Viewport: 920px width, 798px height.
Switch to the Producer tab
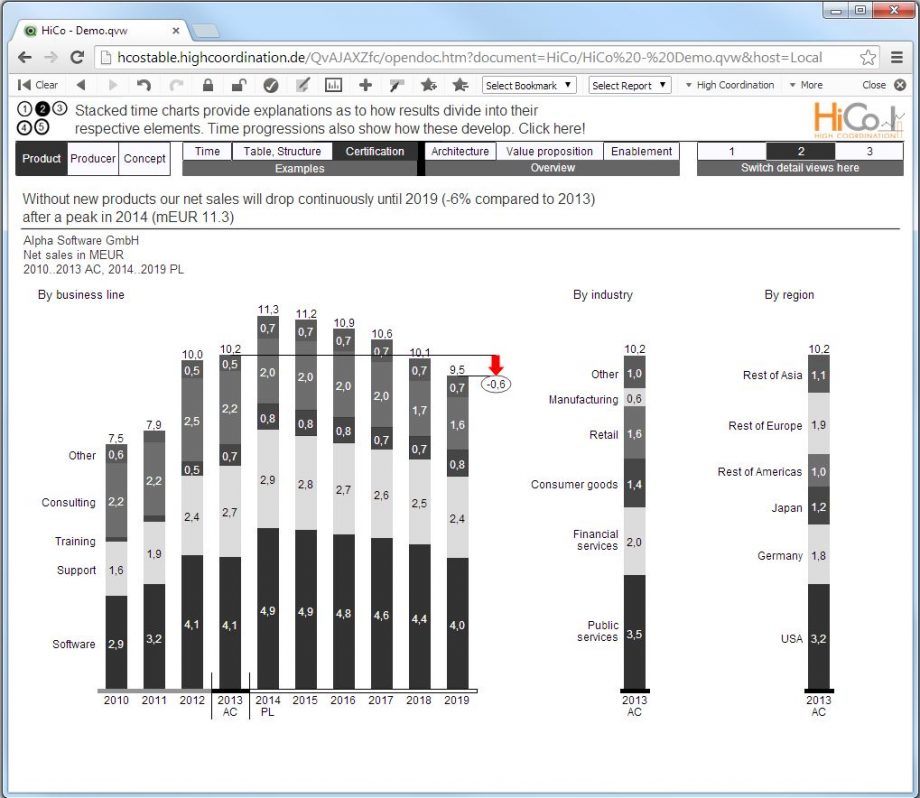pyautogui.click(x=92, y=158)
